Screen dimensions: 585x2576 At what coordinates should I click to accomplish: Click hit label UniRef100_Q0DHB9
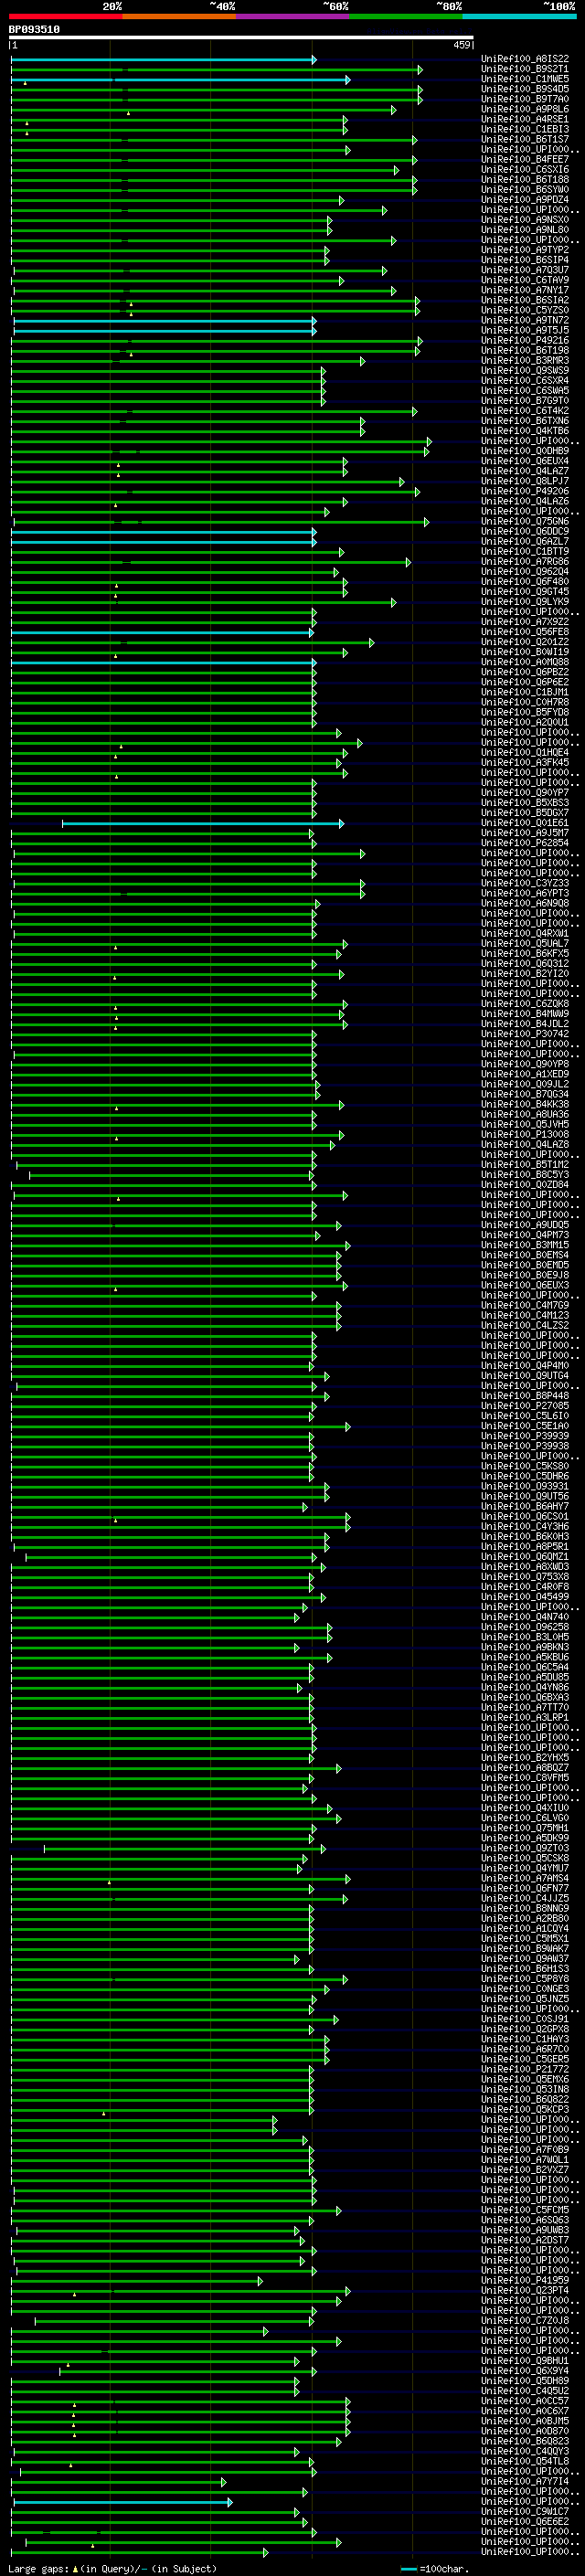525,450
